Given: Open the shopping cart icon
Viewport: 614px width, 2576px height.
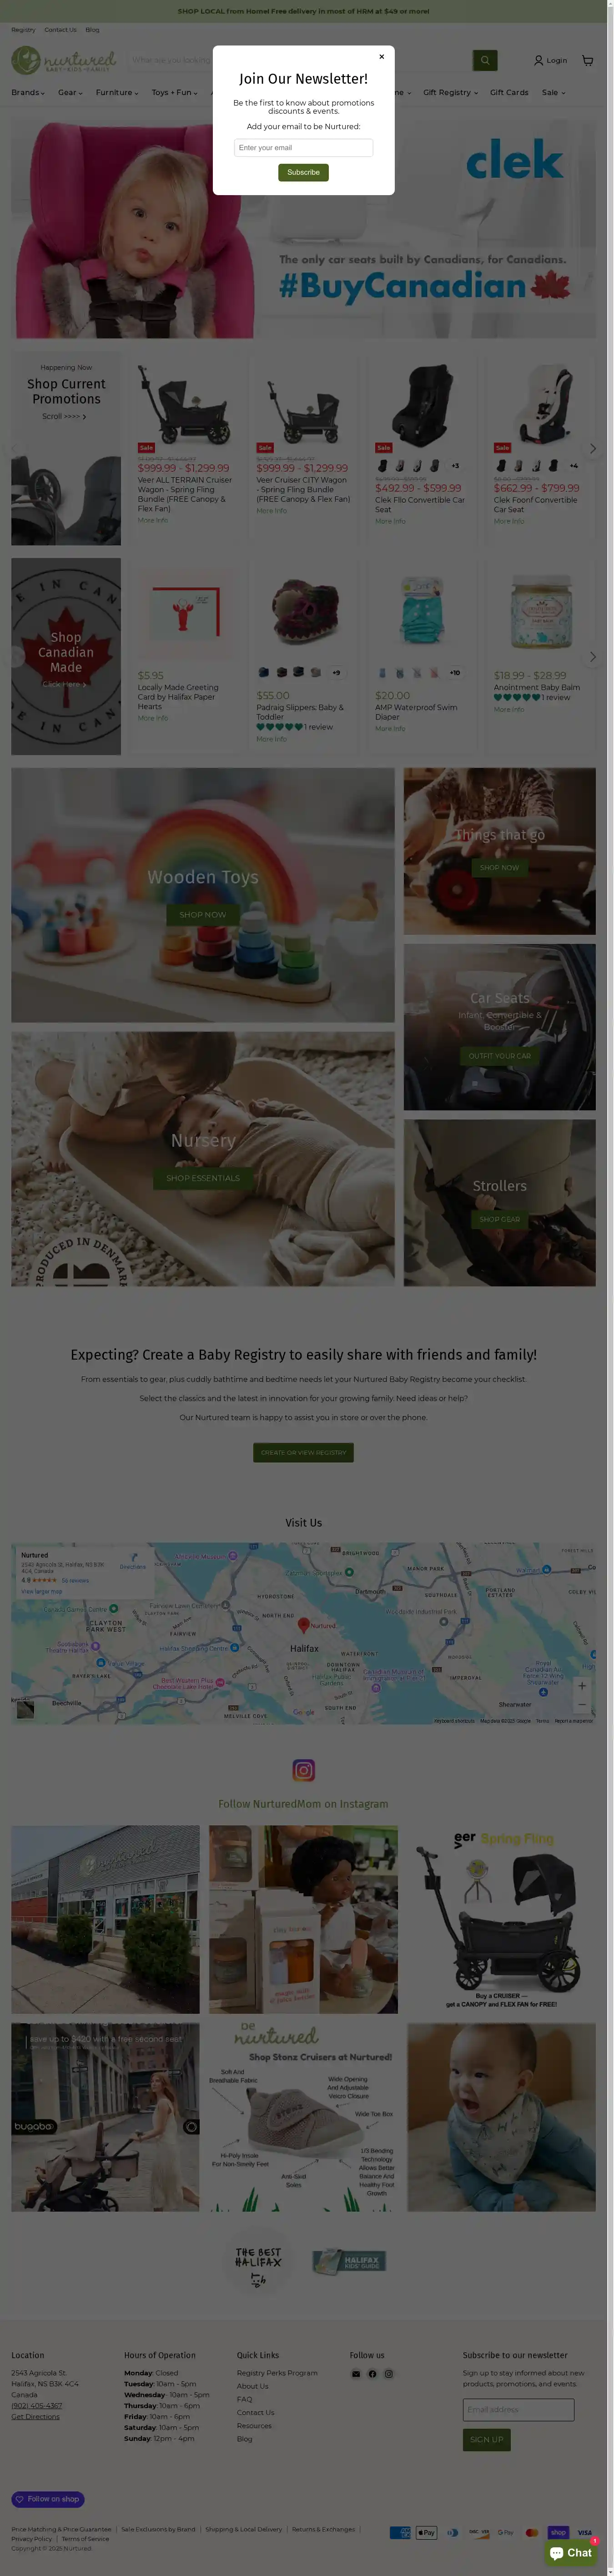Looking at the screenshot, I should click(x=587, y=60).
